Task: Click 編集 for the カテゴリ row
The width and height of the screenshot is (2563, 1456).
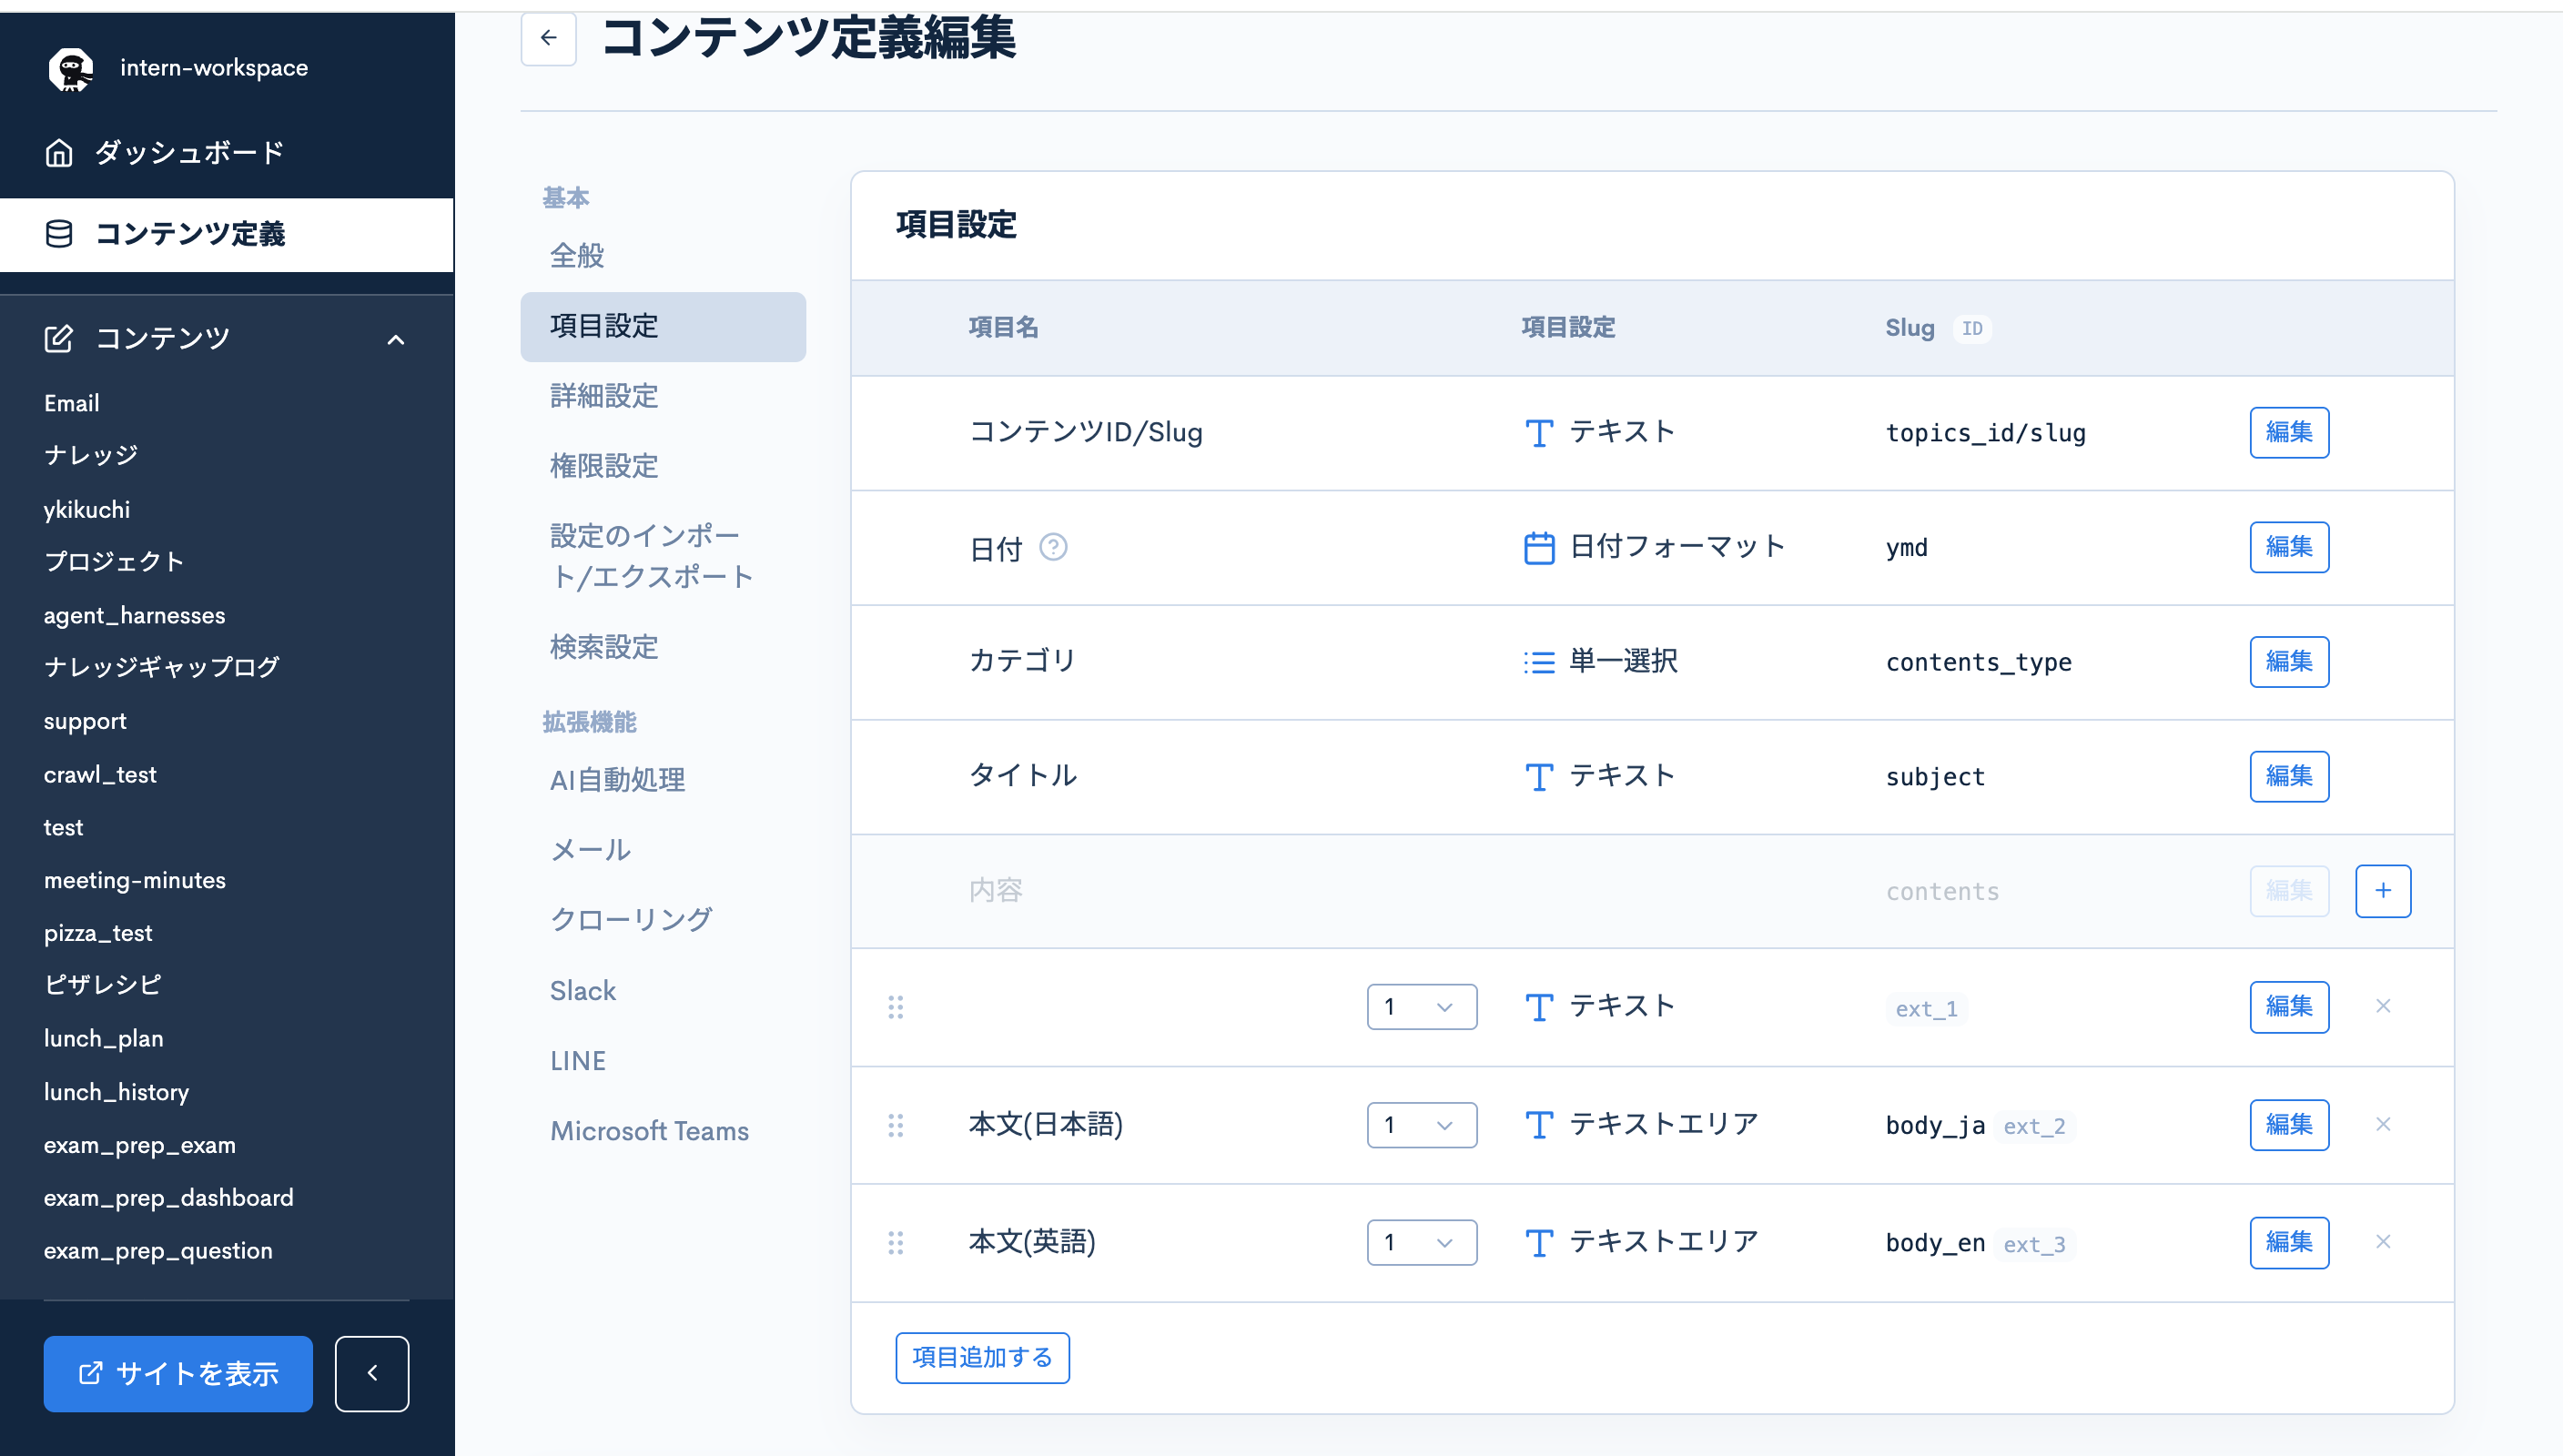Action: (2289, 662)
